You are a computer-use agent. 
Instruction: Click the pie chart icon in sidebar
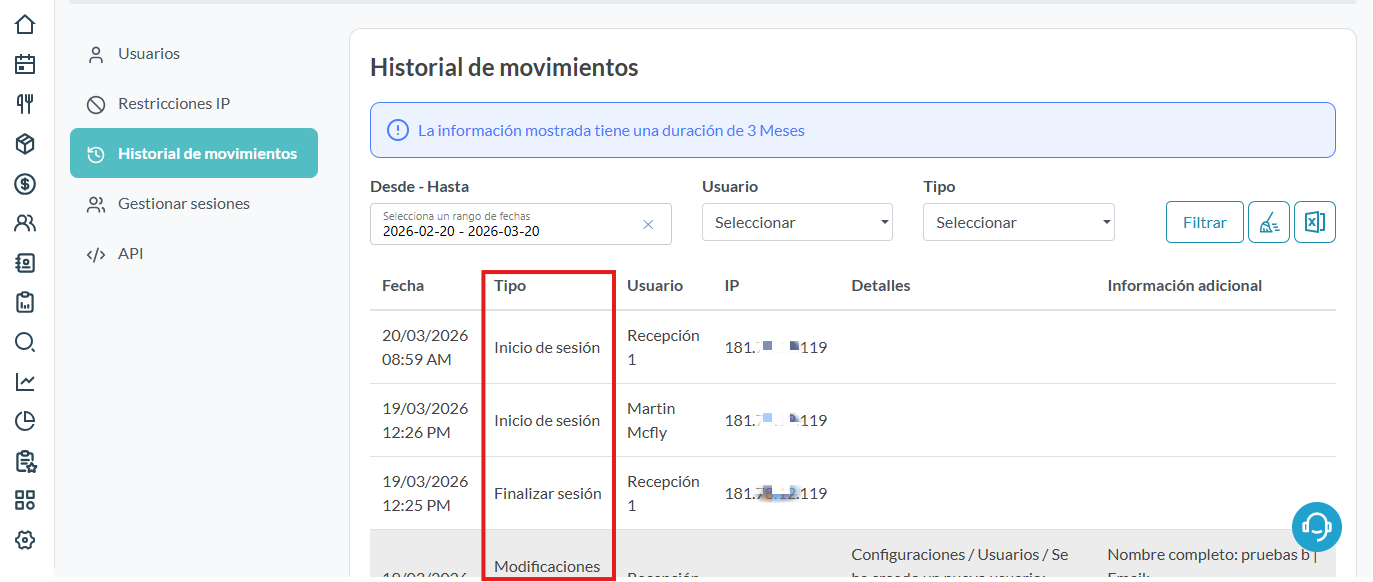25,421
